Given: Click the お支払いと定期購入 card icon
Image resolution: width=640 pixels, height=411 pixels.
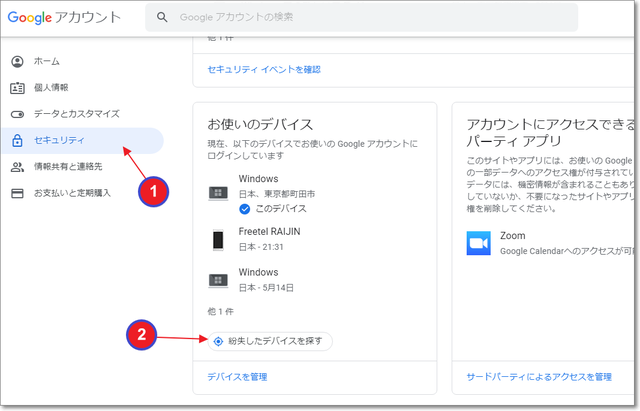Looking at the screenshot, I should [17, 192].
